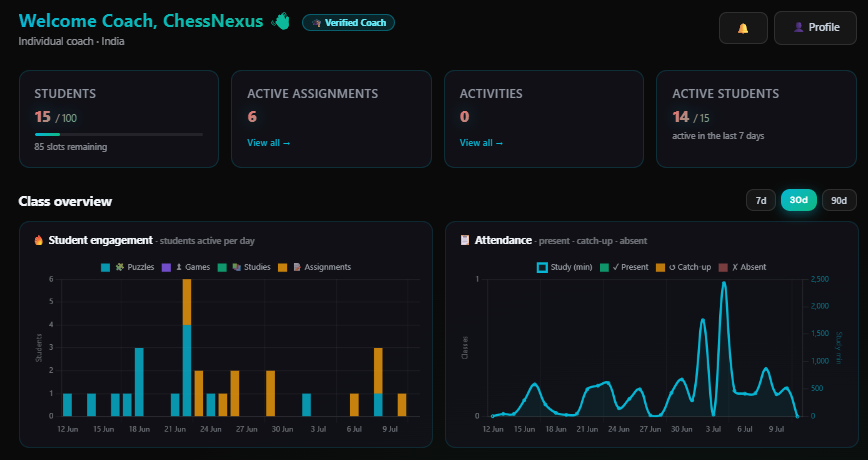This screenshot has height=460, width=868.
Task: Toggle the Studies legend swatch
Action: (222, 267)
